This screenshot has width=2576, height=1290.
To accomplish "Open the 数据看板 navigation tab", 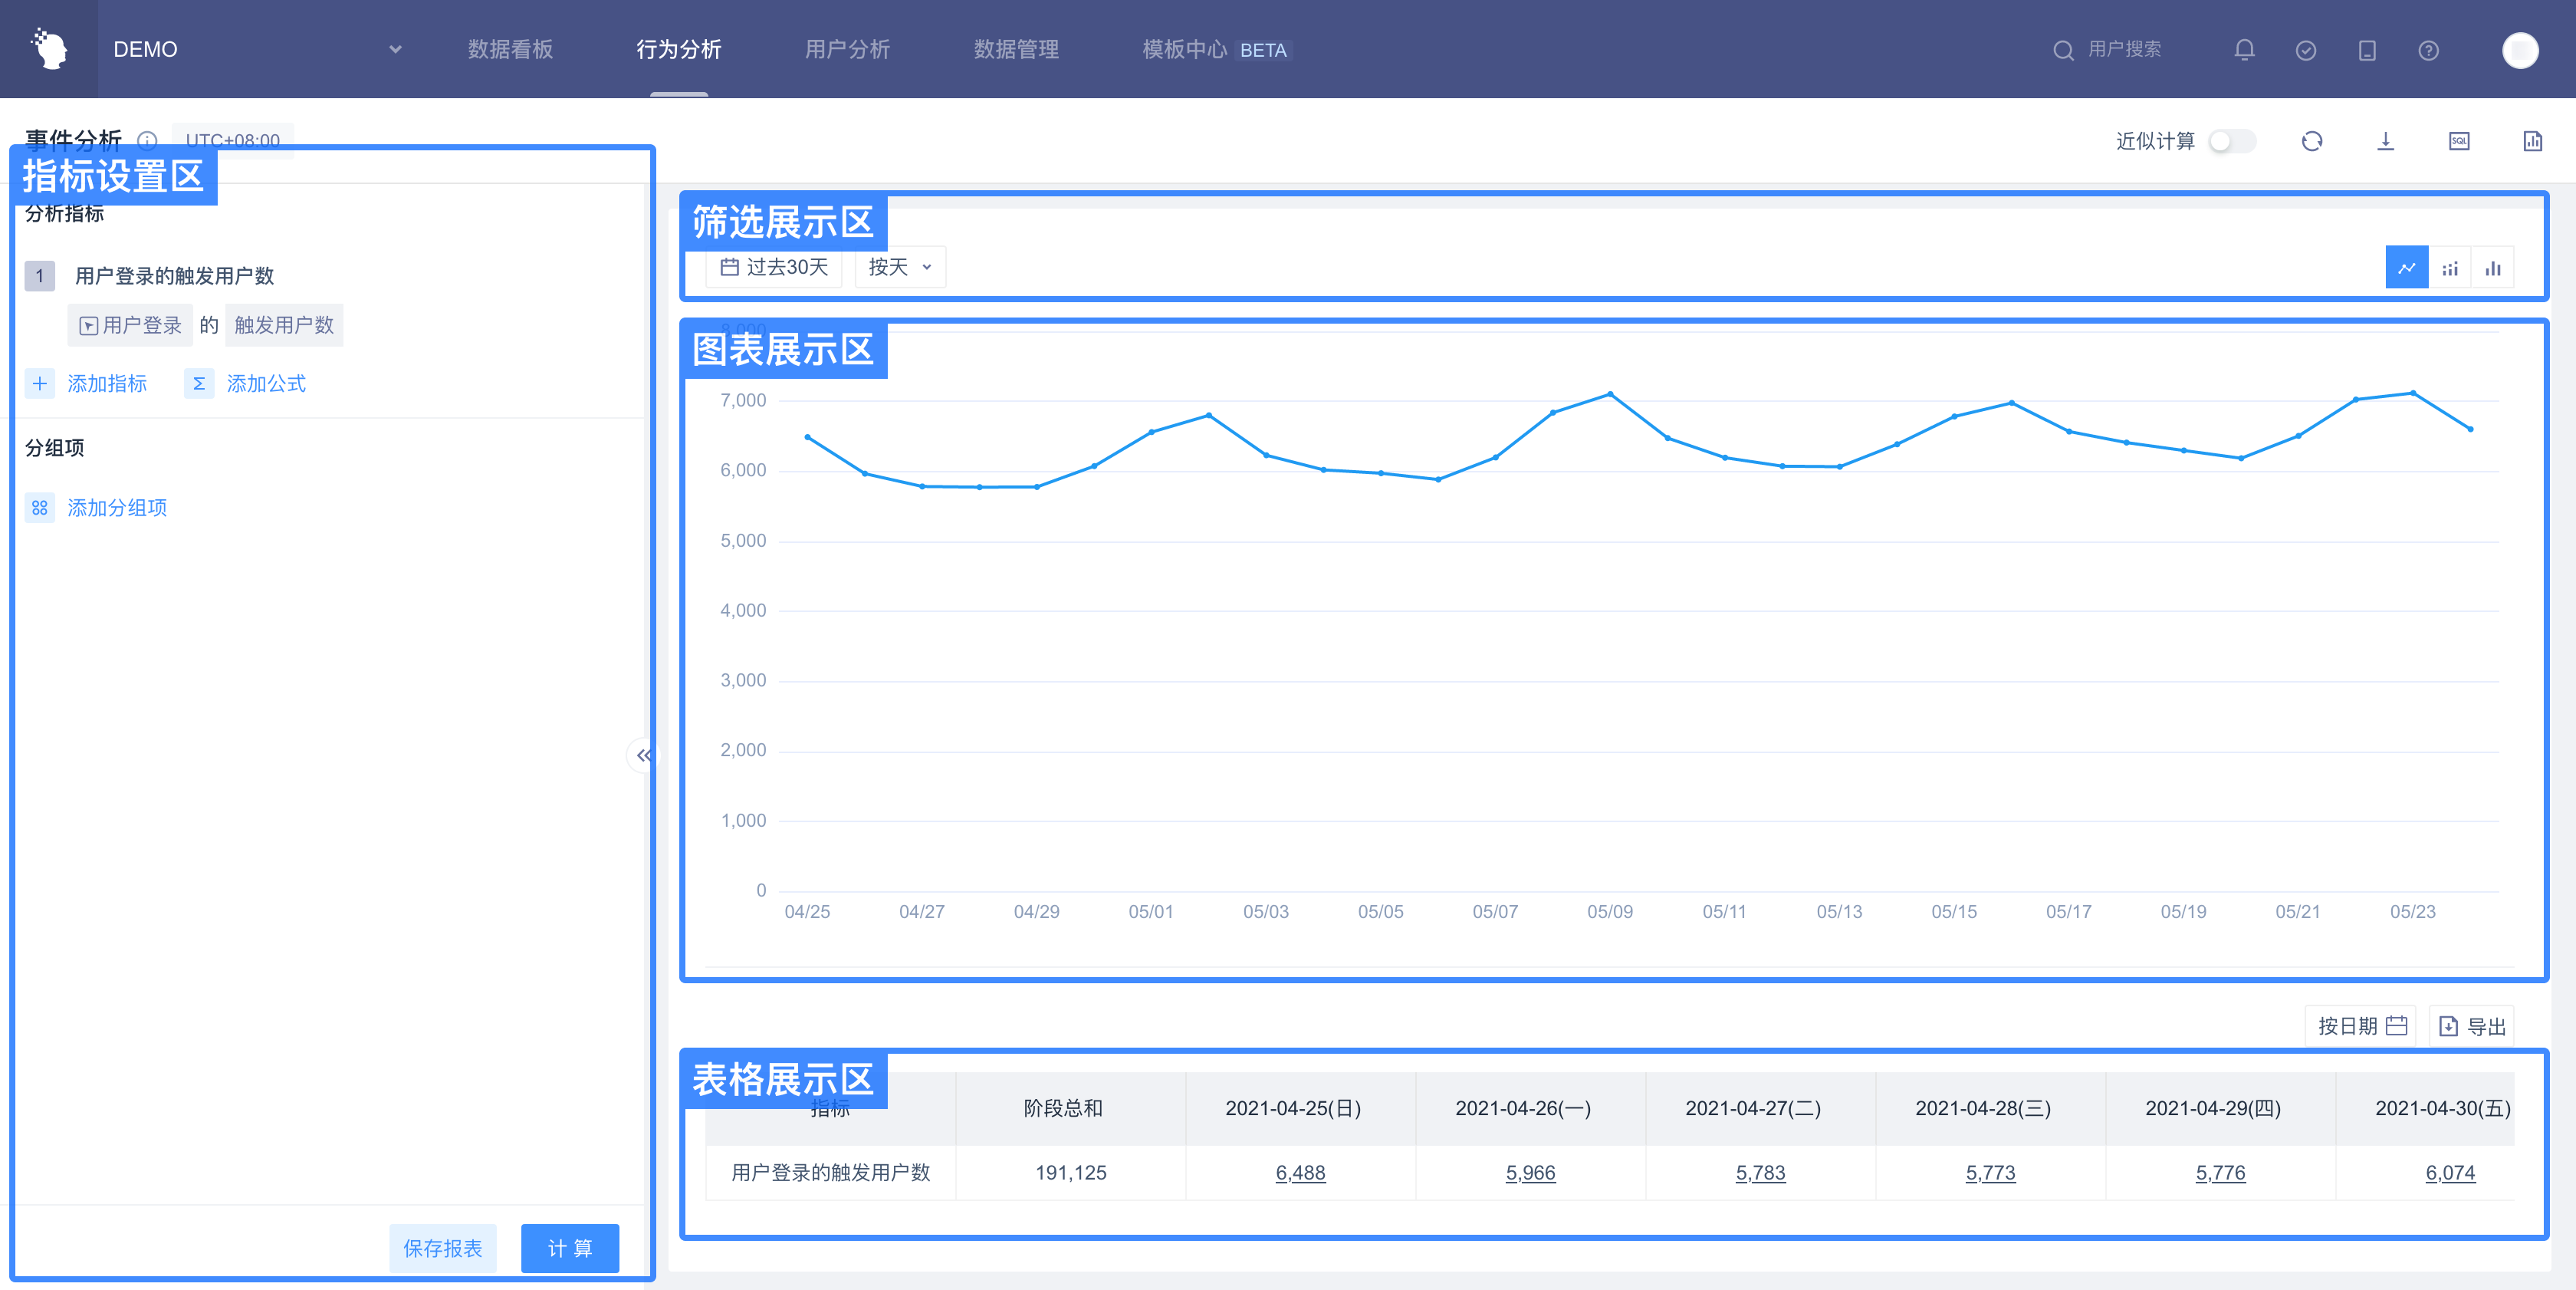I will (x=510, y=49).
